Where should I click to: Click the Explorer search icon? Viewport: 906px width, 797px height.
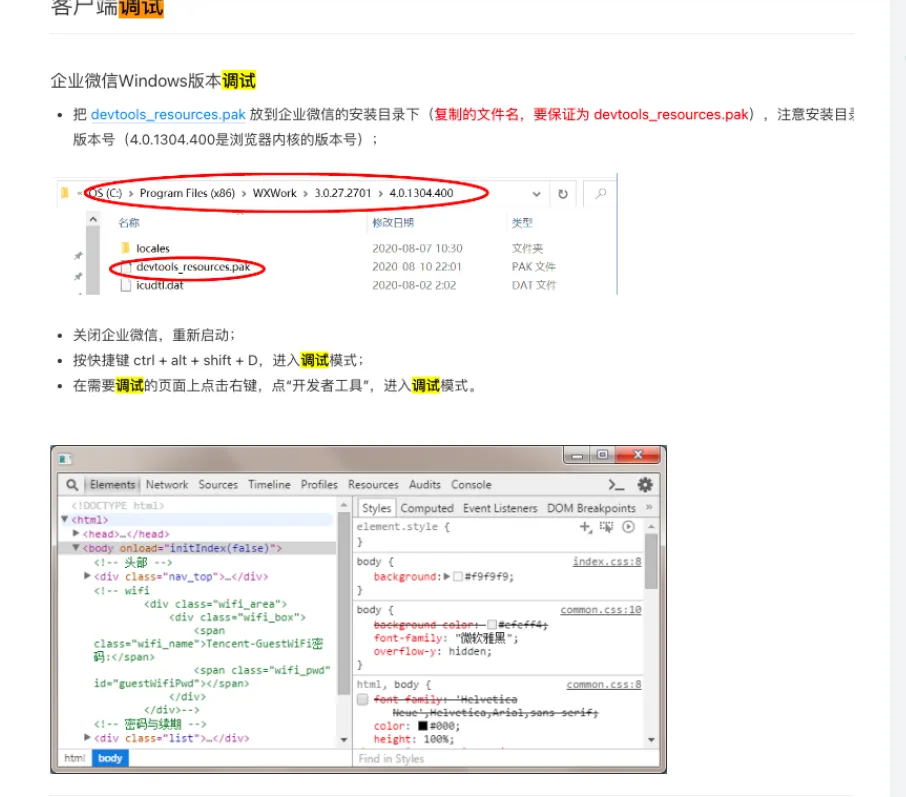point(601,194)
